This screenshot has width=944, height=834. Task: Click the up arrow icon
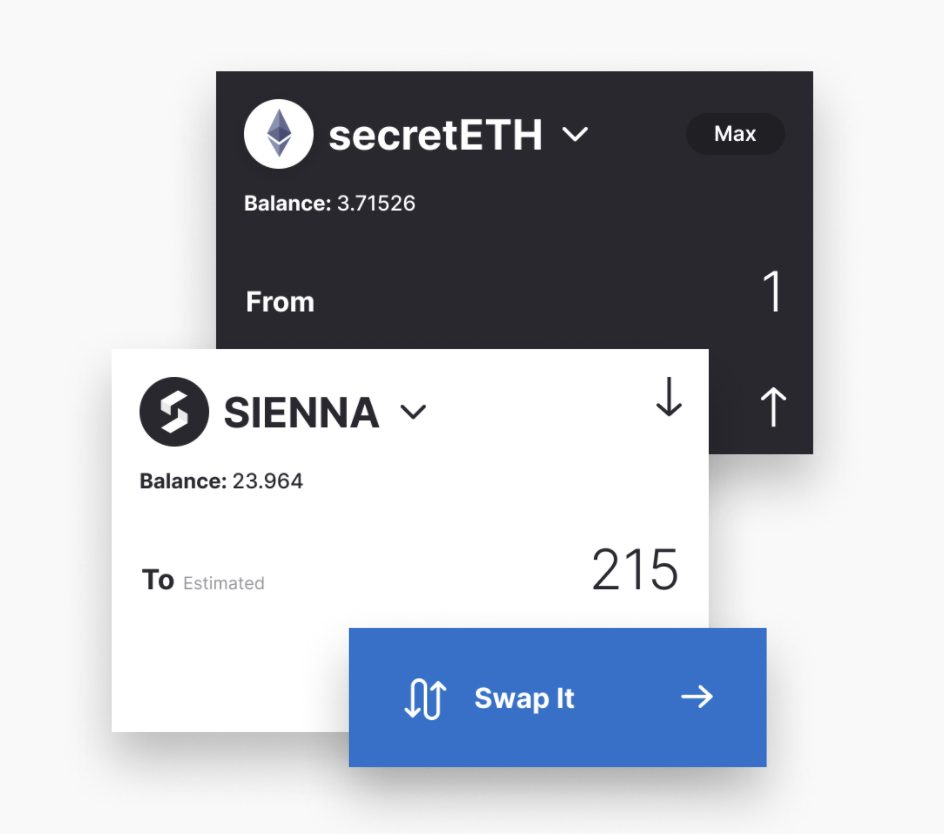pos(772,407)
